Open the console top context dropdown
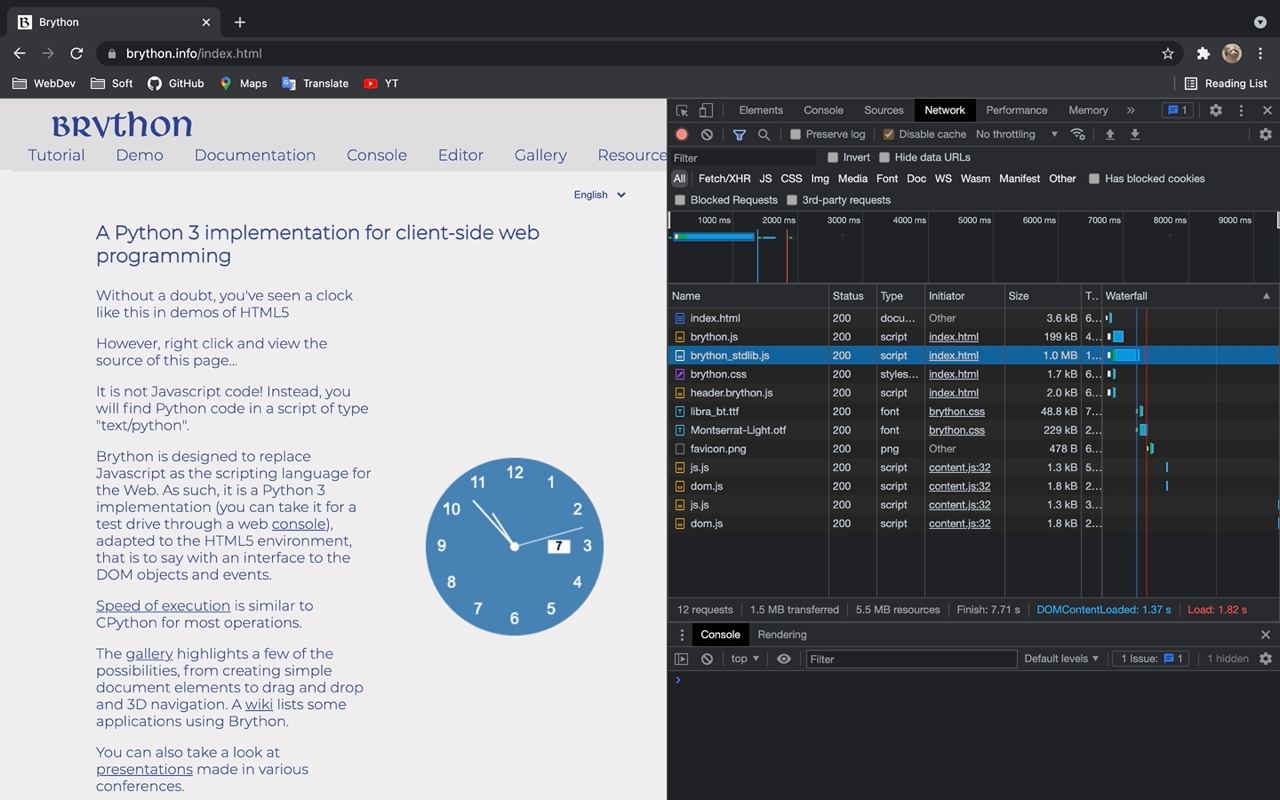This screenshot has height=800, width=1280. coord(745,659)
